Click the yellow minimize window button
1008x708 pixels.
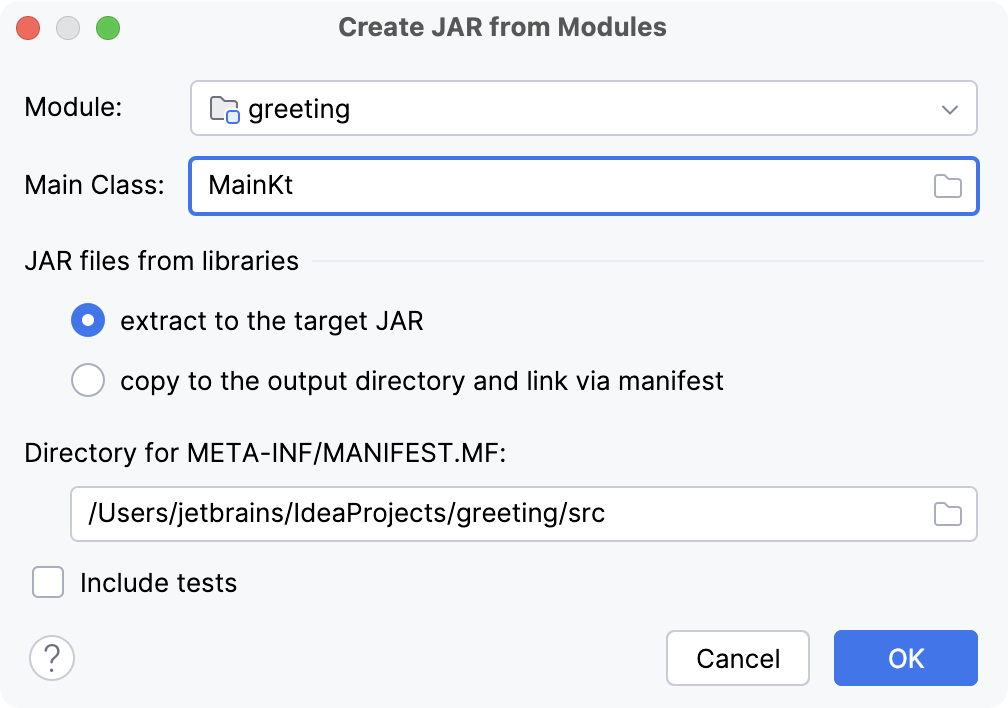coord(68,28)
